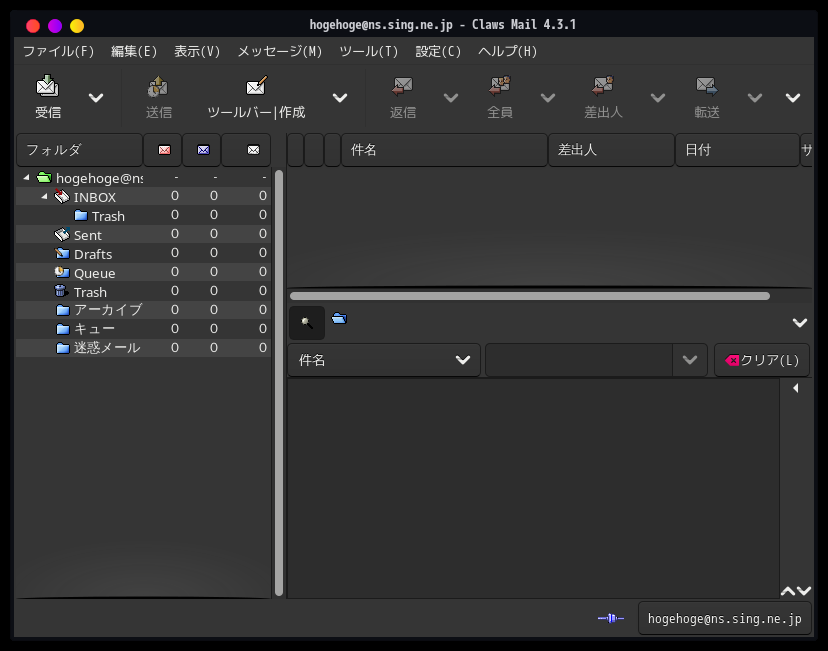Open the 編集(E) menu

(x=134, y=51)
